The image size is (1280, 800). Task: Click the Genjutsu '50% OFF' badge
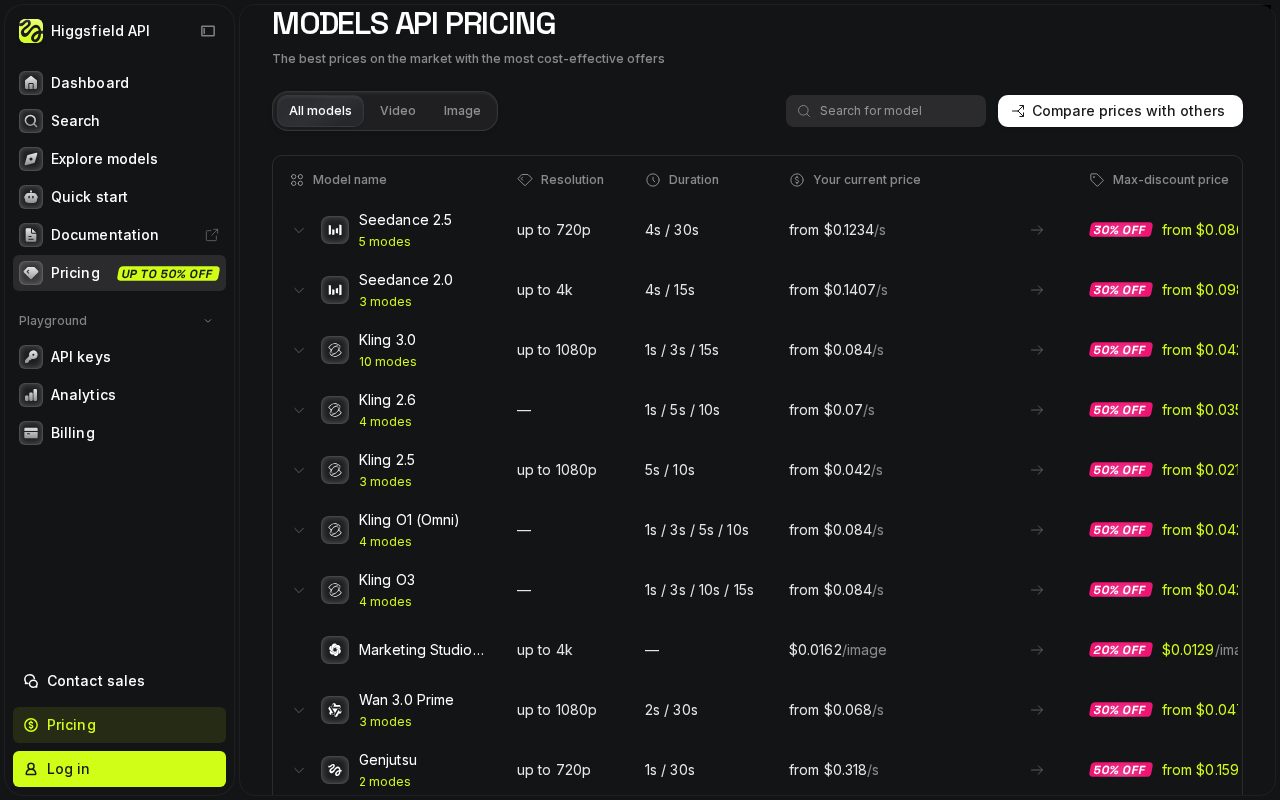[1120, 770]
